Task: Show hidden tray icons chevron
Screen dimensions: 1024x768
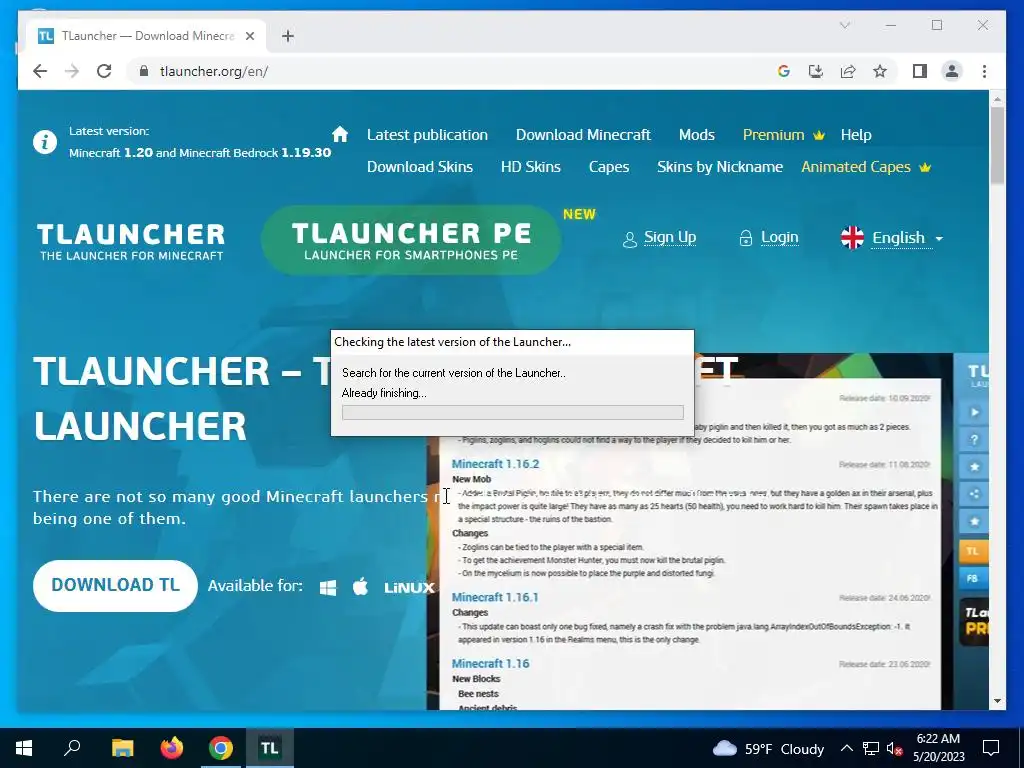Action: pos(846,748)
